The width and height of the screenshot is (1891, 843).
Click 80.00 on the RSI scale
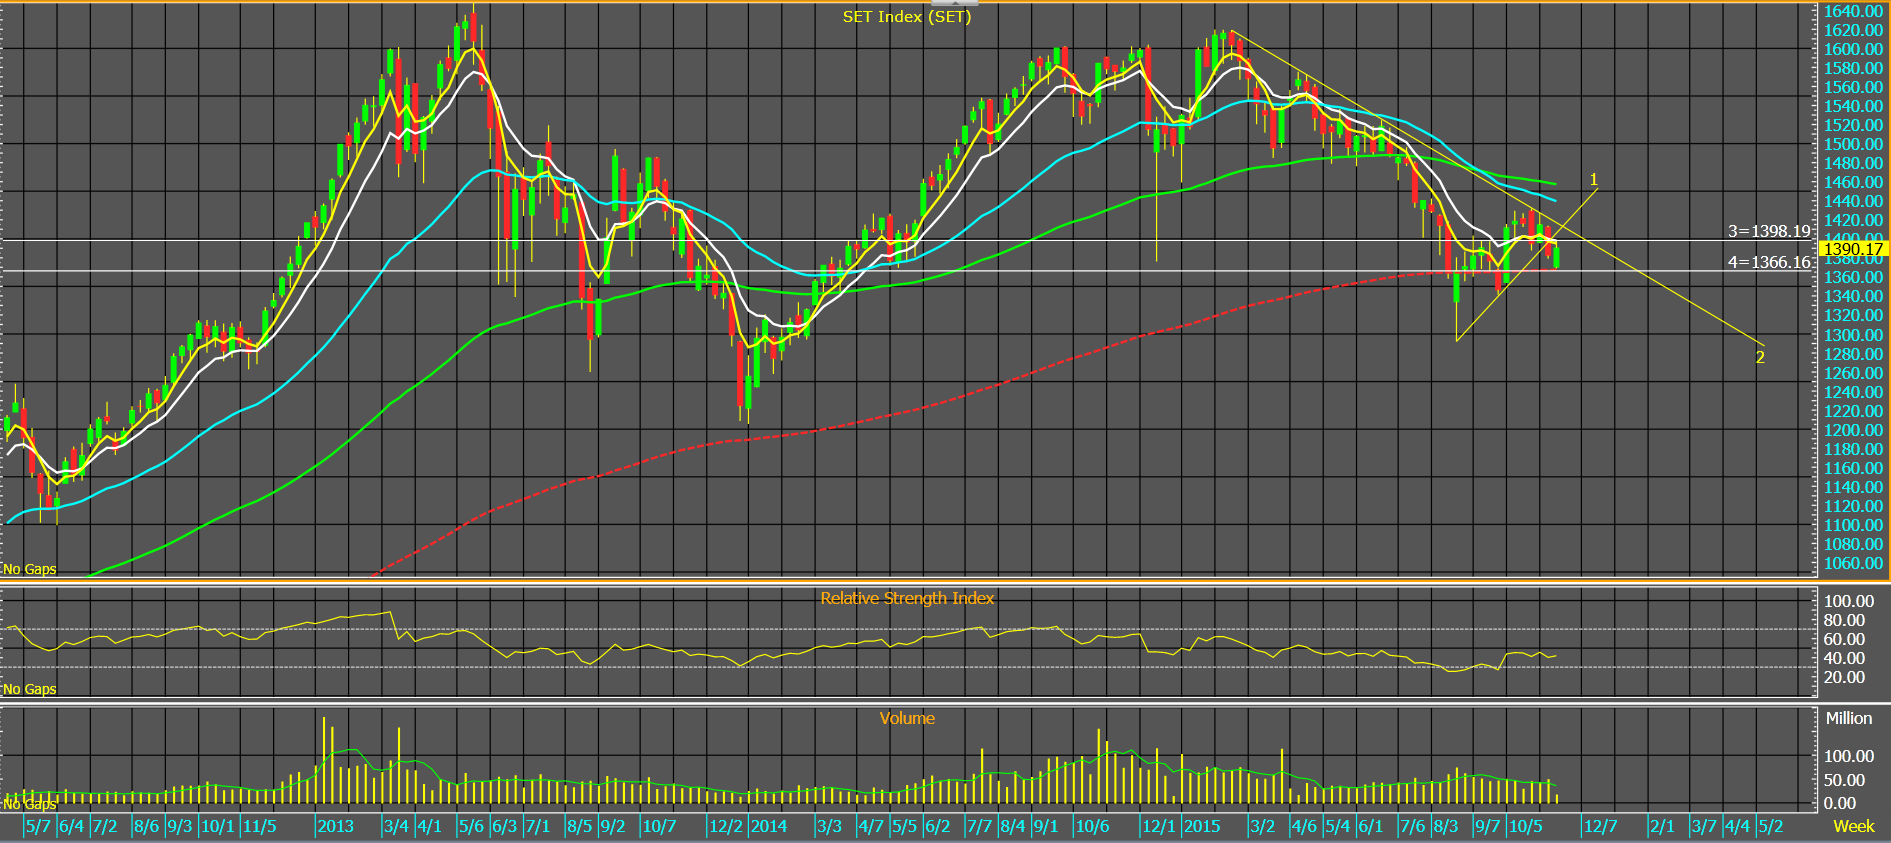tap(1844, 620)
